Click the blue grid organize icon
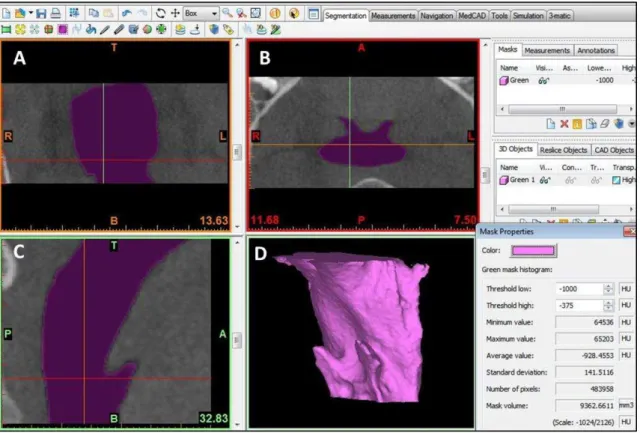Viewport: 640px width, 433px height. coord(74,13)
